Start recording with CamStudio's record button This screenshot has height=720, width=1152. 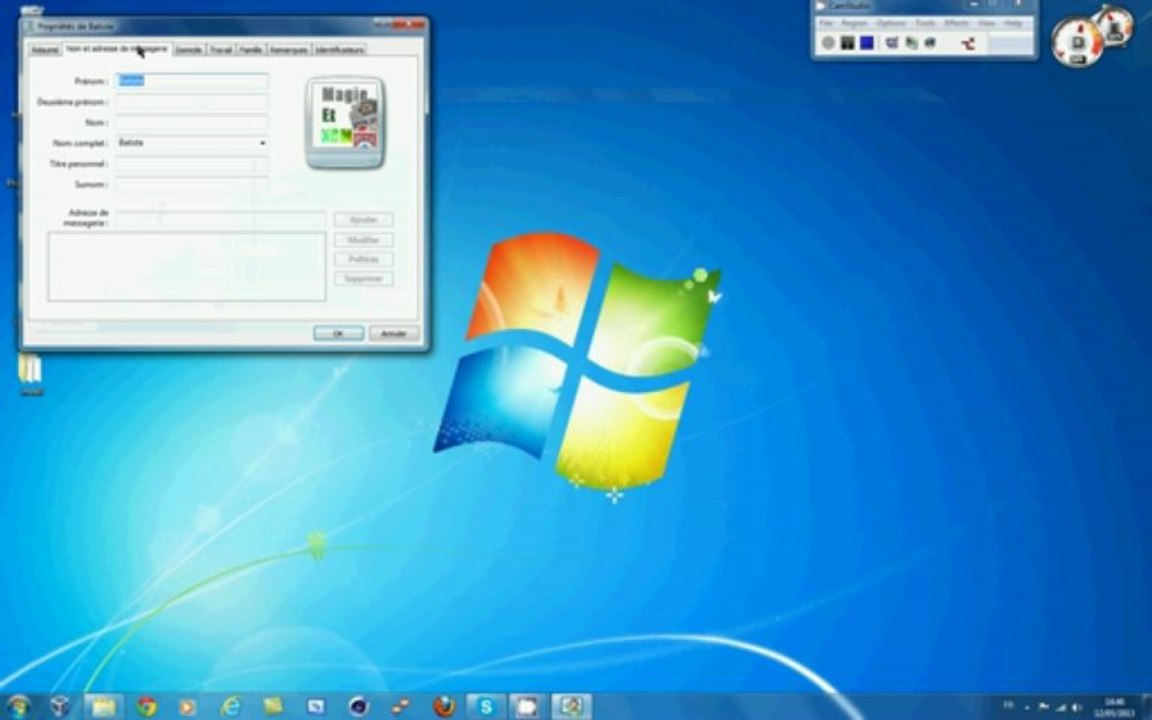(x=828, y=43)
